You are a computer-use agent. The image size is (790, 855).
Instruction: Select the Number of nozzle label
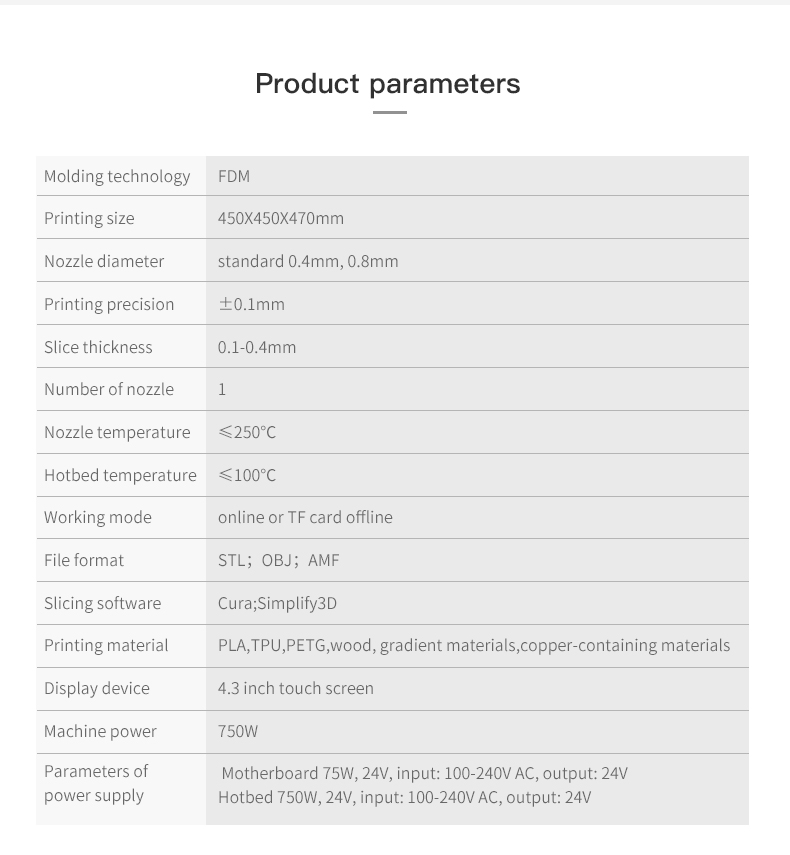(x=109, y=389)
